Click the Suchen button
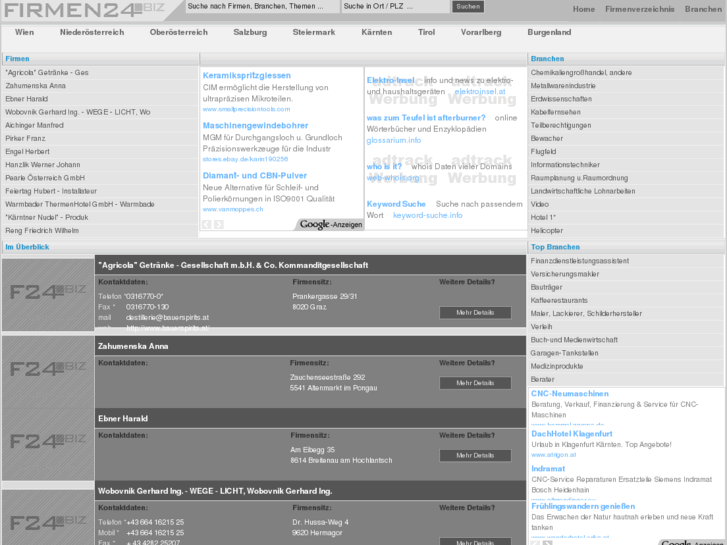This screenshot has width=727, height=545. [x=468, y=6]
